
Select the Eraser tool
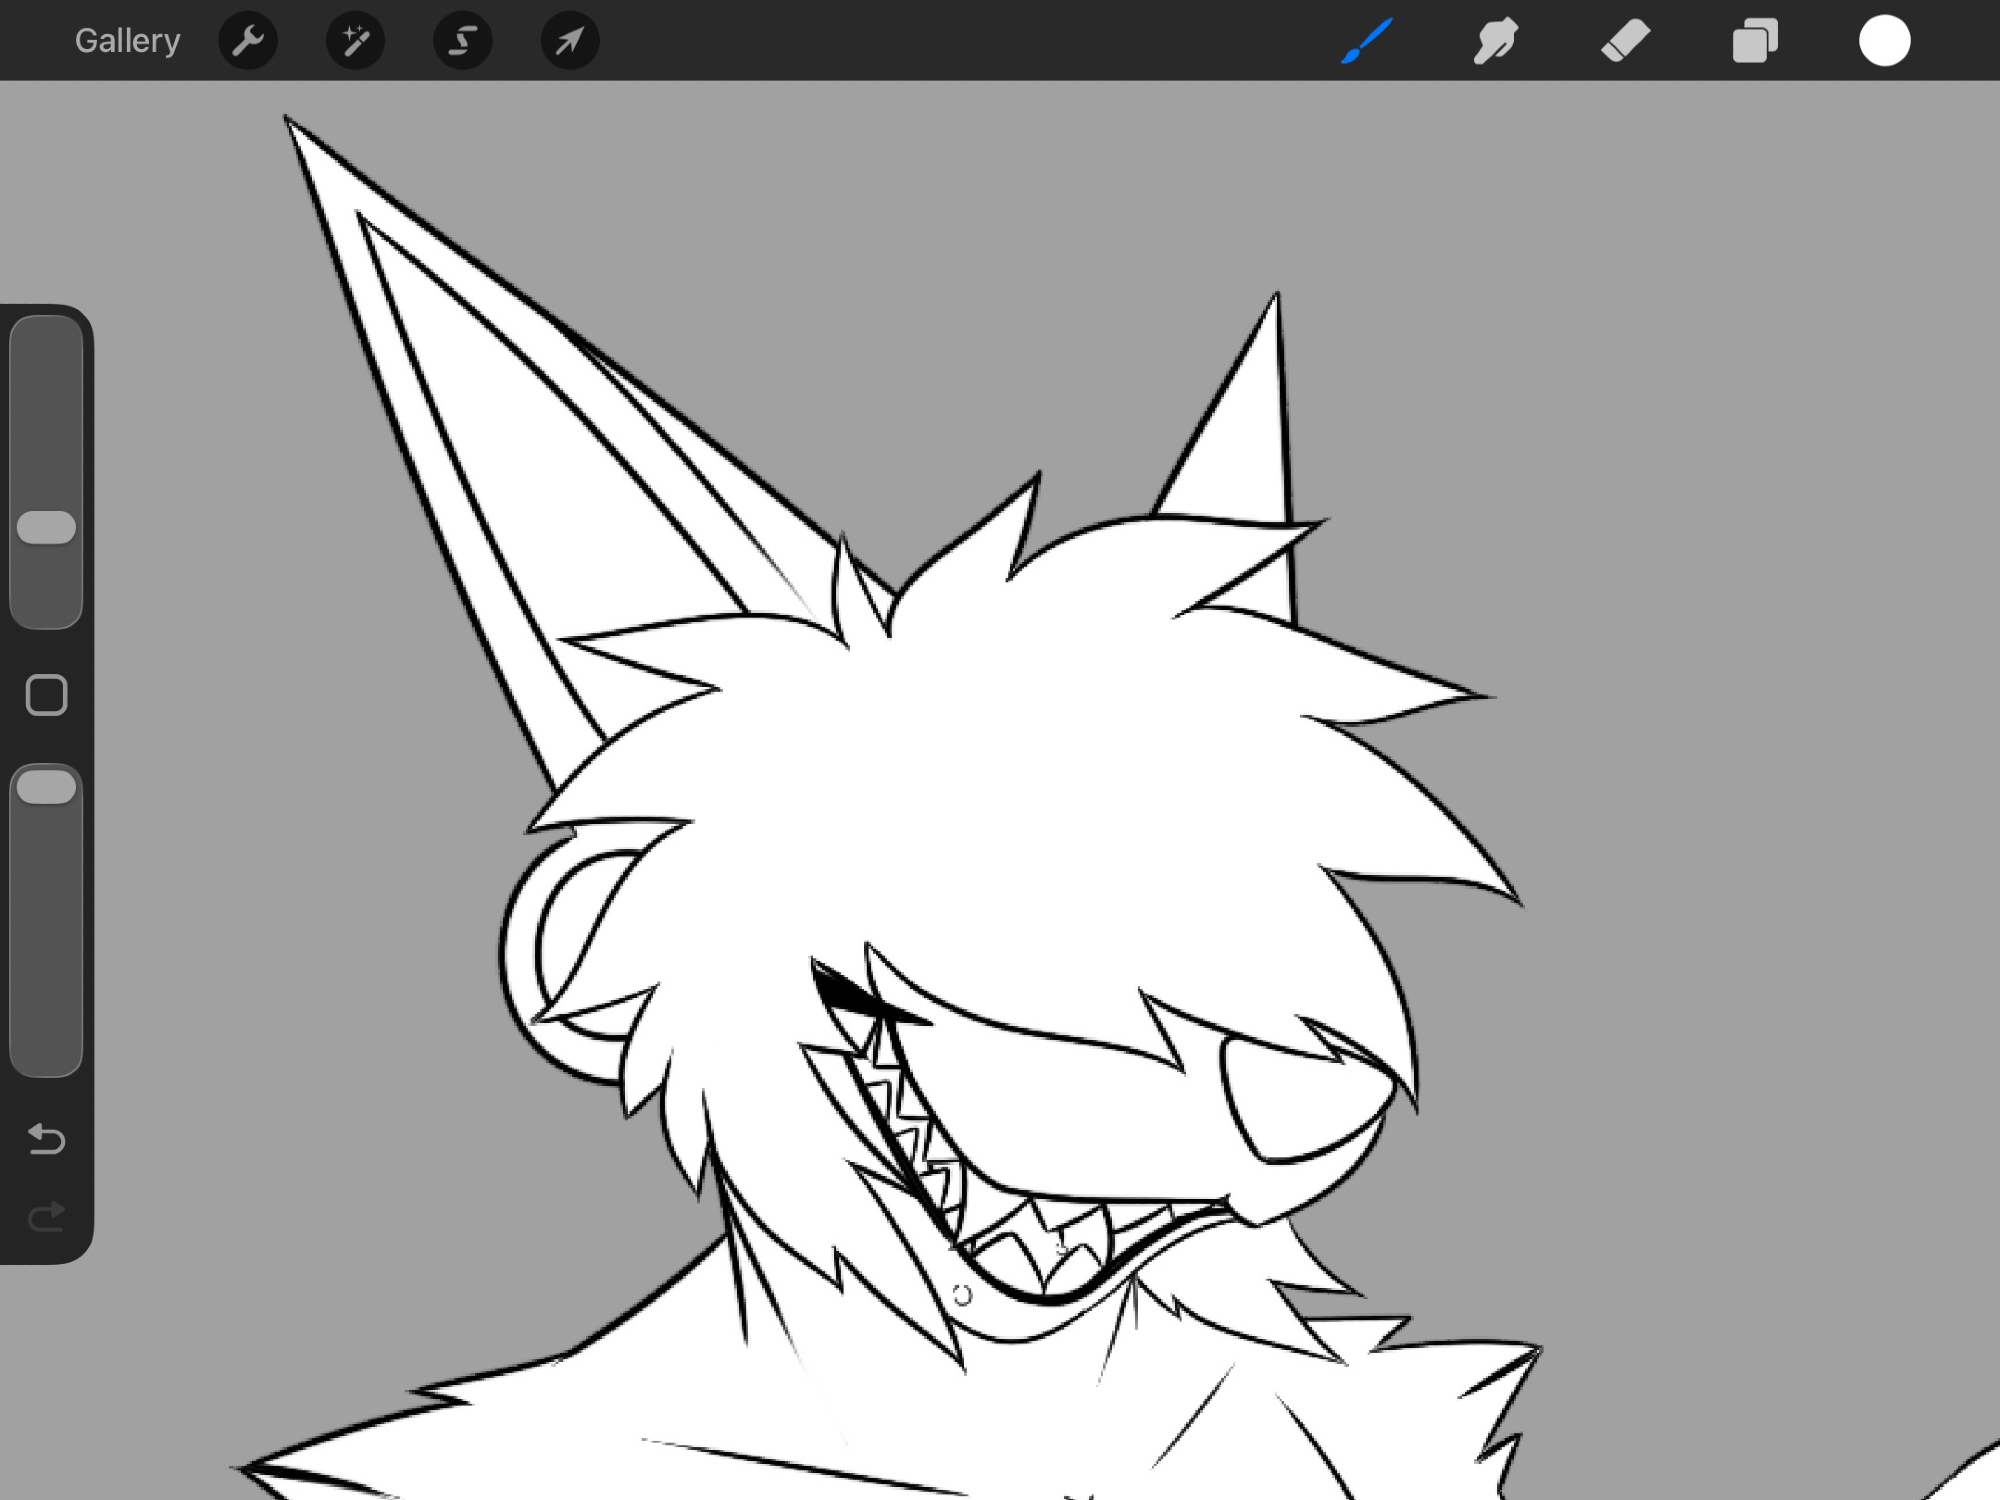click(1625, 41)
